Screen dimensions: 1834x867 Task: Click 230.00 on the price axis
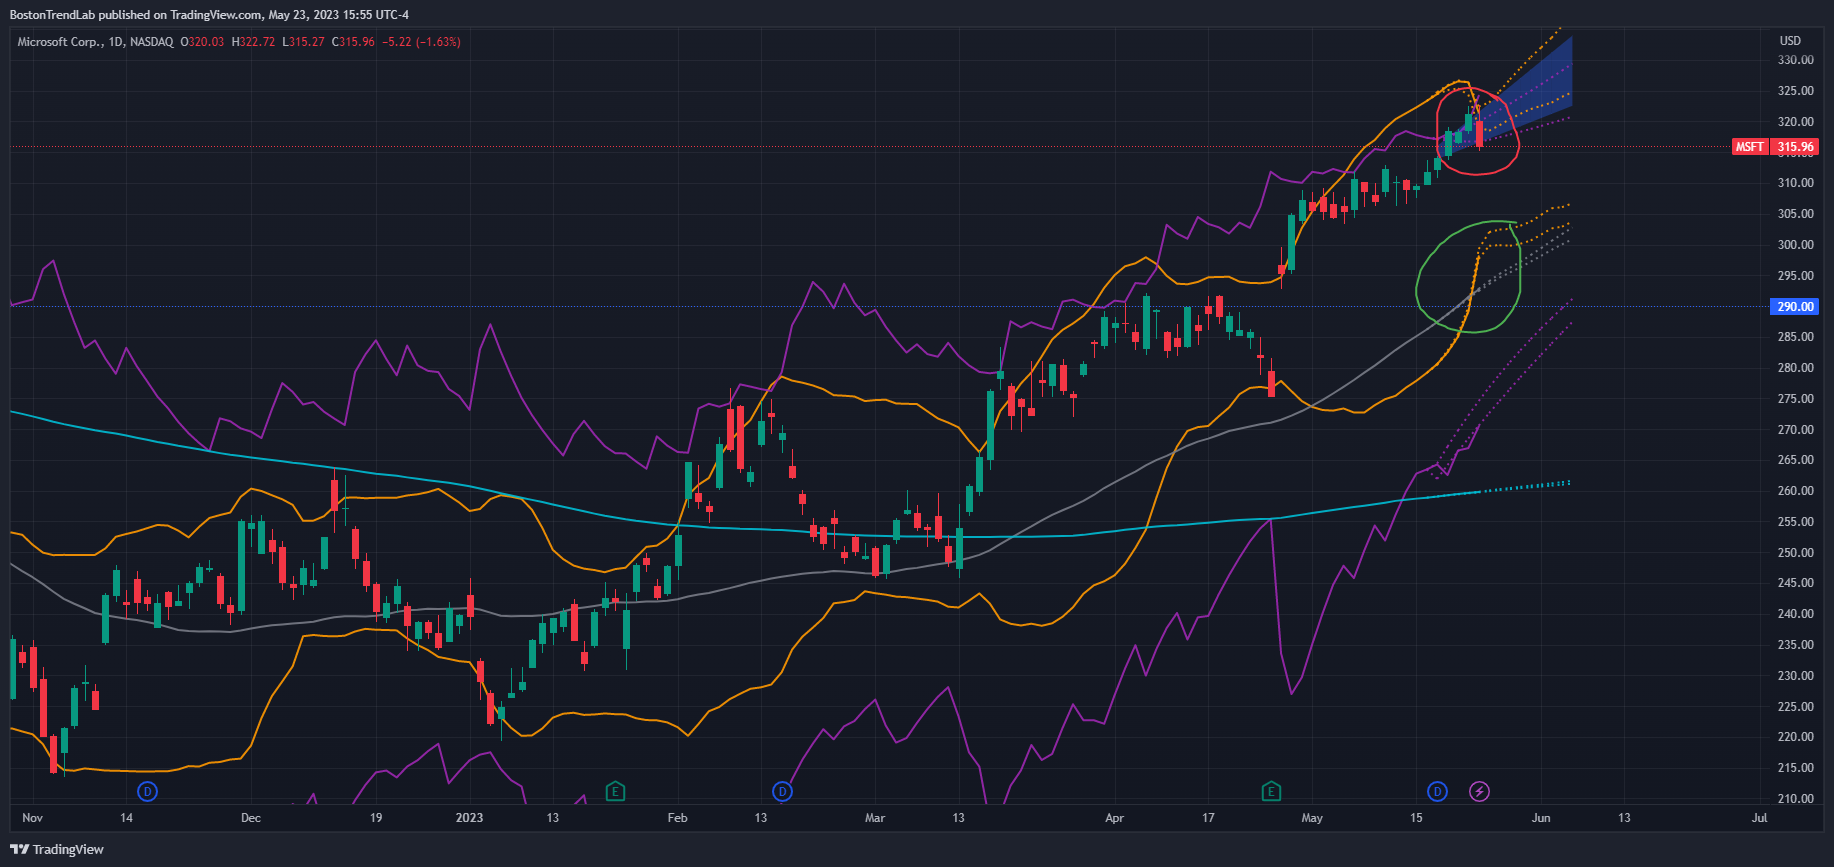[1795, 676]
